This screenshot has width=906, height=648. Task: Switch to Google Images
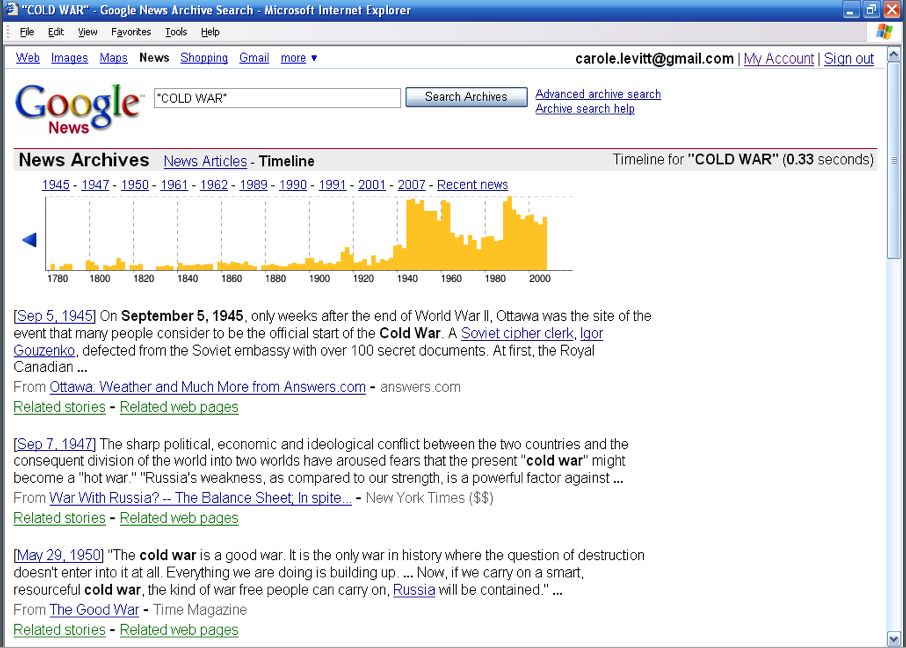click(69, 58)
